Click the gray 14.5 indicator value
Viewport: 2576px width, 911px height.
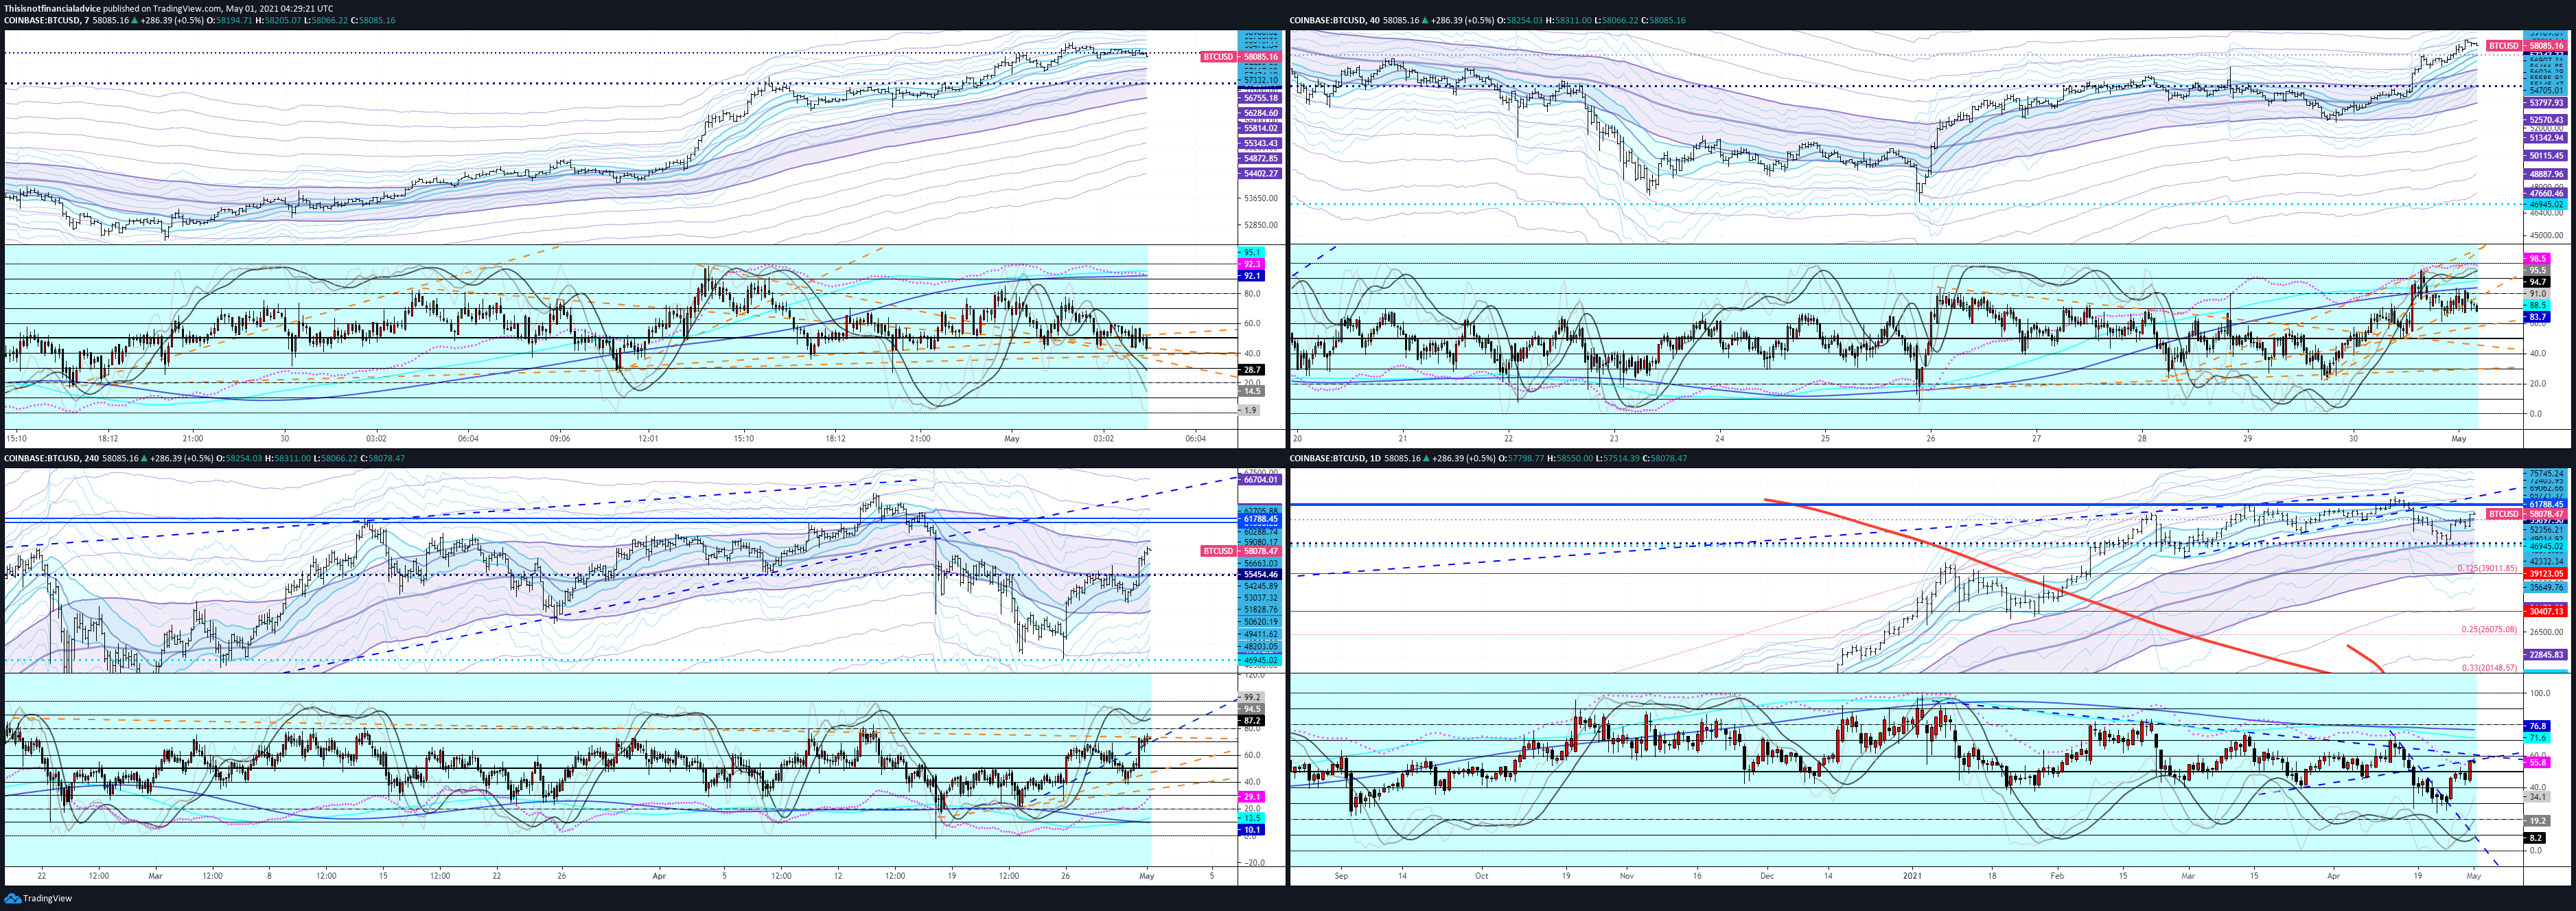(1252, 391)
